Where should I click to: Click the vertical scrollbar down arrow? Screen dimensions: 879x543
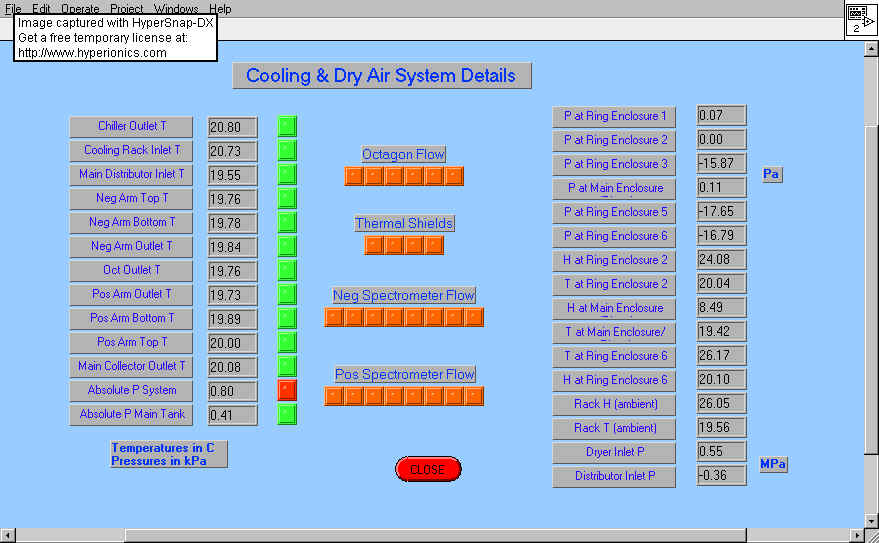pyautogui.click(x=871, y=521)
